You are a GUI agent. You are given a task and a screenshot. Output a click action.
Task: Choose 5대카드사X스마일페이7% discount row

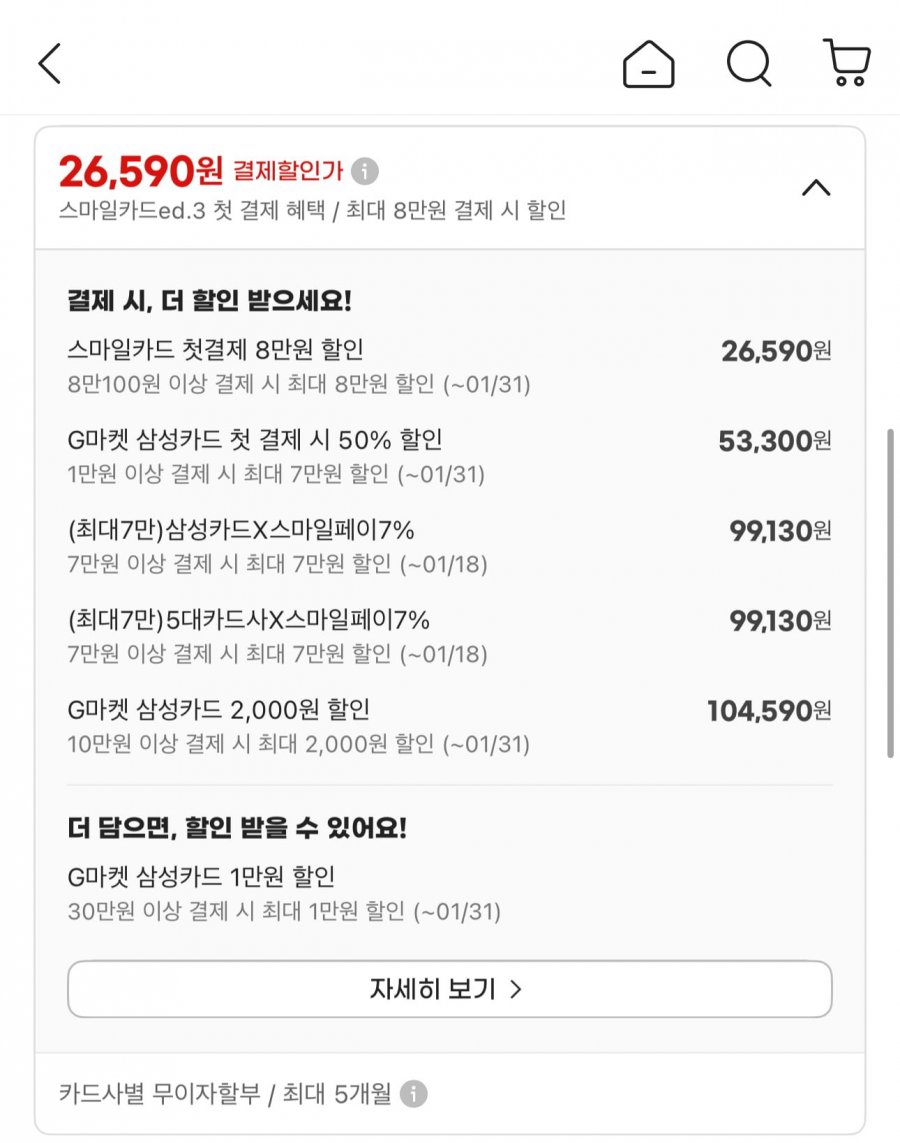(x=249, y=620)
